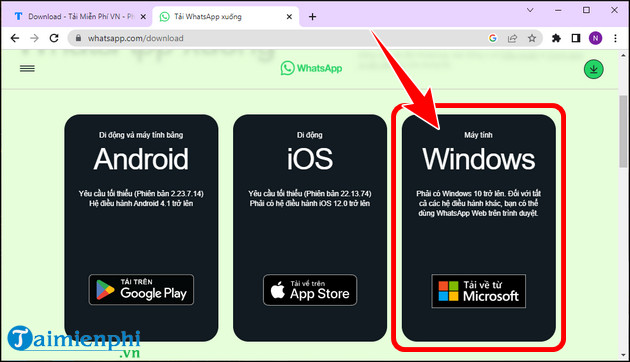630x362 pixels.
Task: Click the padlock site info icon
Action: pos(78,38)
